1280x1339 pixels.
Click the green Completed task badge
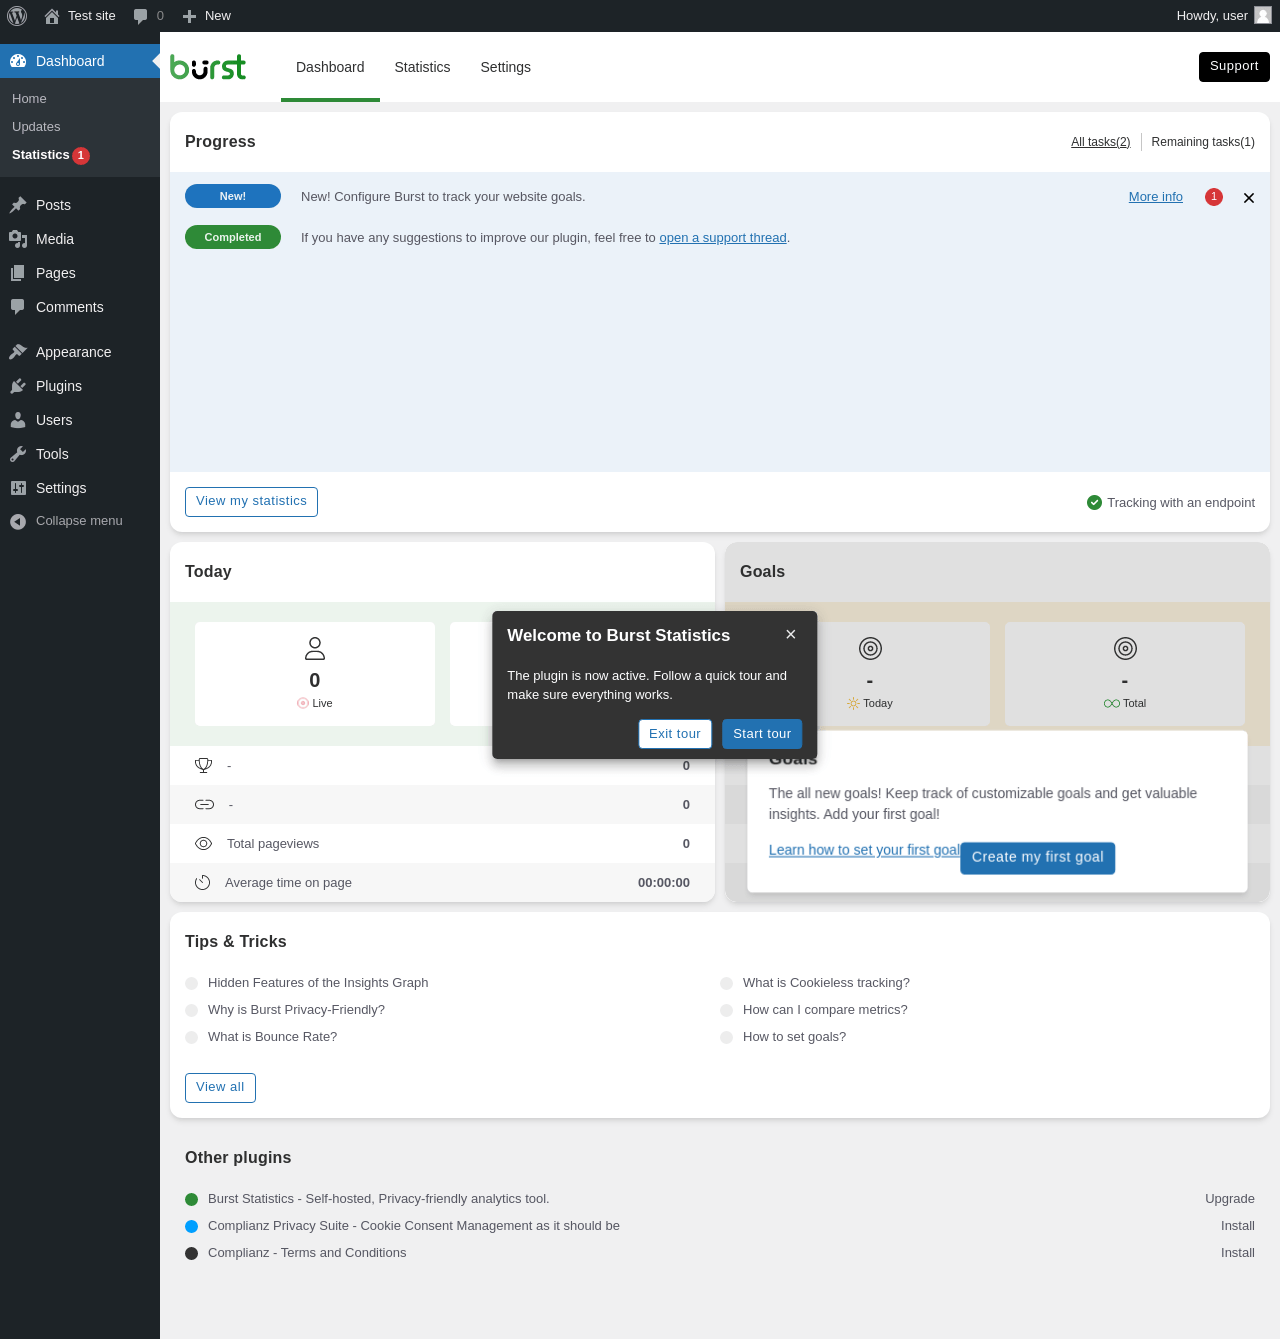pyautogui.click(x=233, y=237)
